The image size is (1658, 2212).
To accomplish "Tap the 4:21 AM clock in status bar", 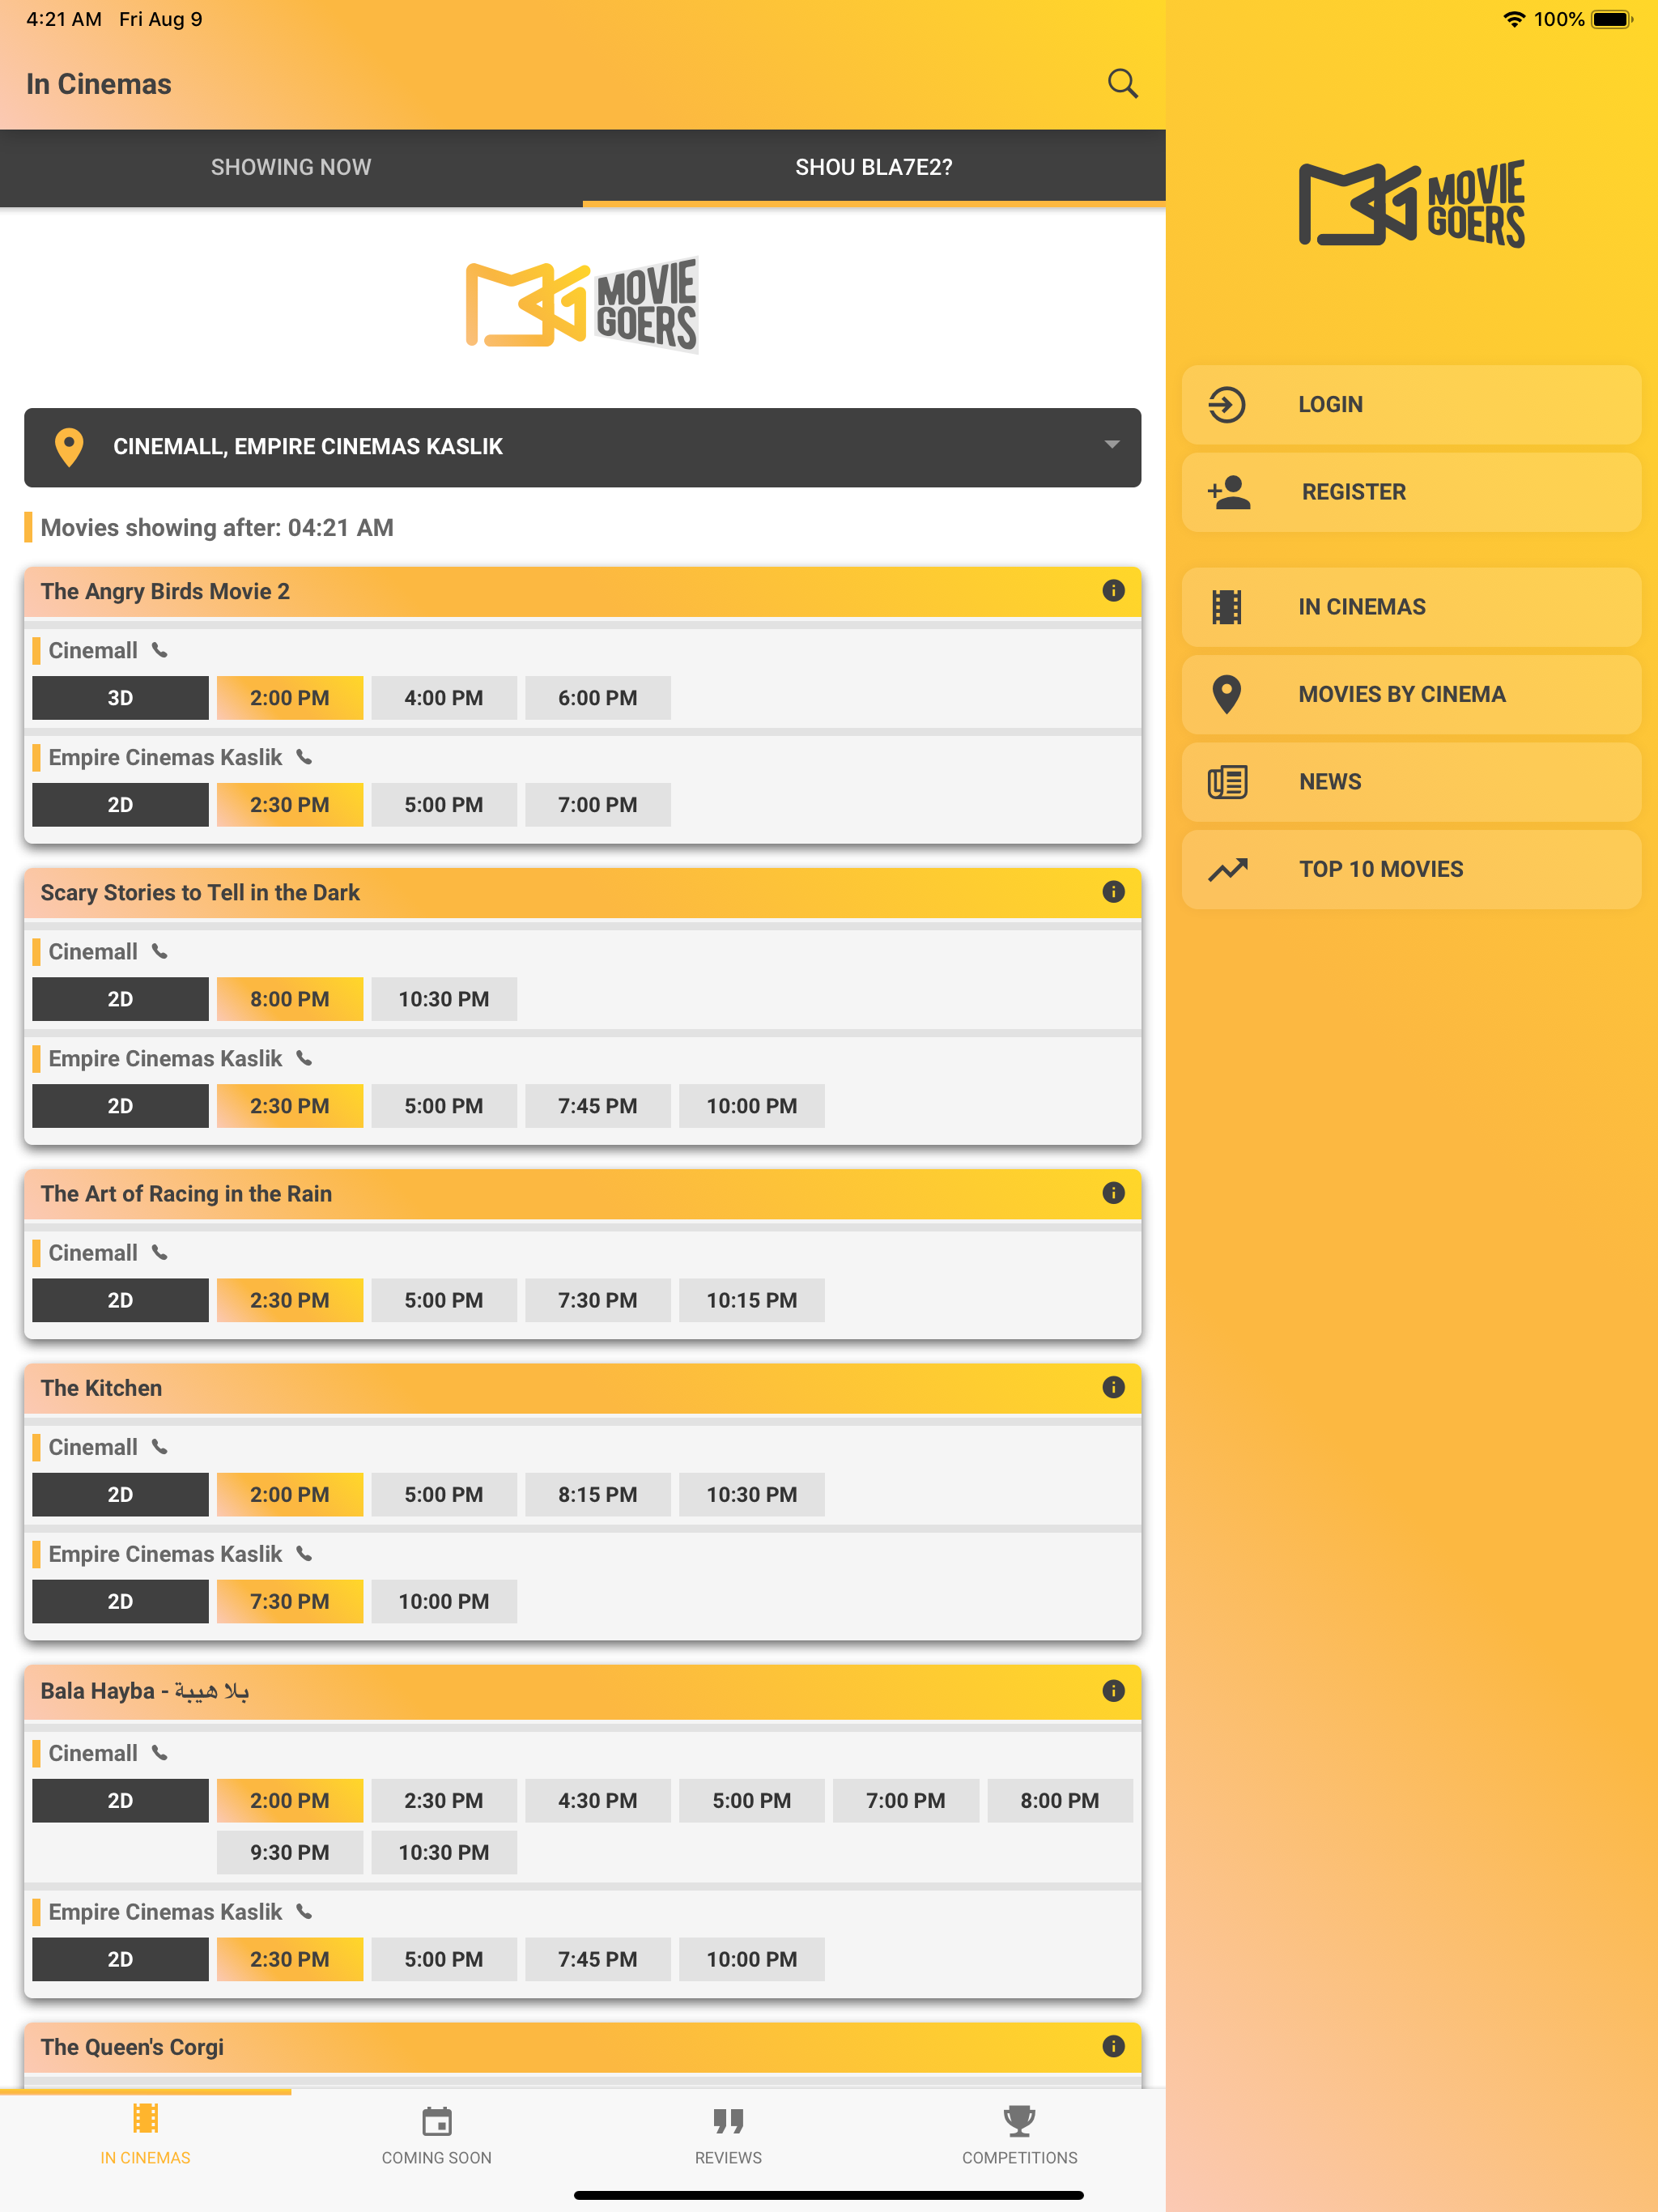I will (64, 19).
